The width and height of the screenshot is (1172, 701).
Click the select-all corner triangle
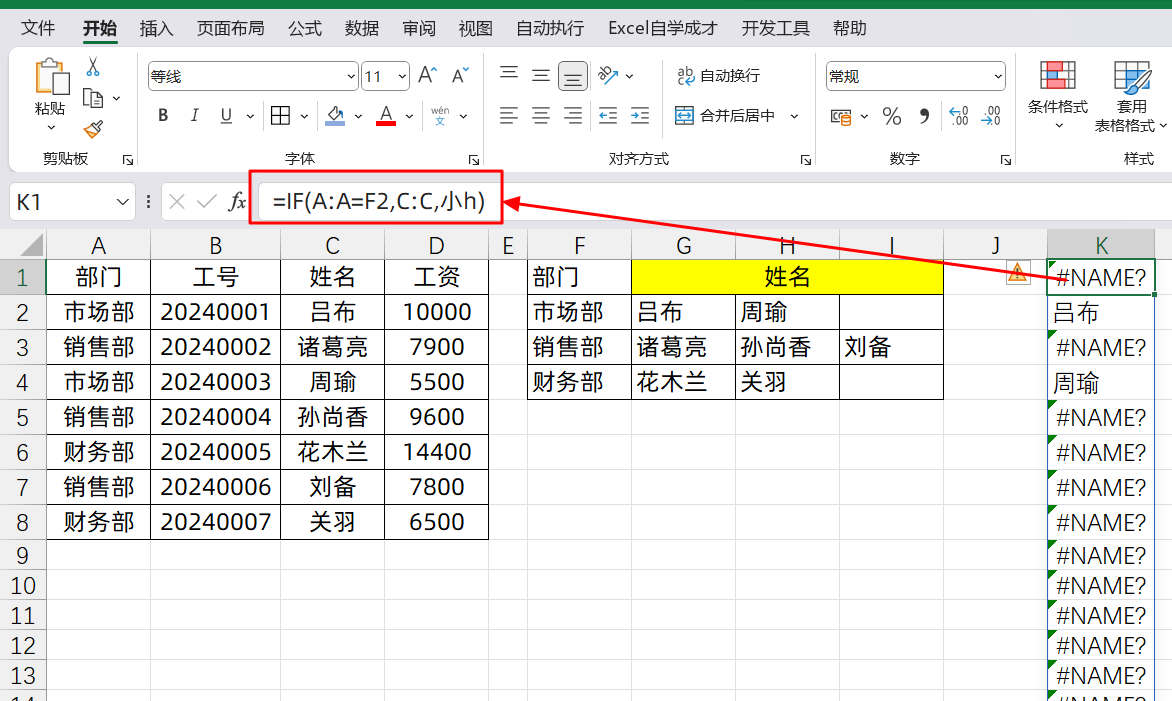click(32, 245)
